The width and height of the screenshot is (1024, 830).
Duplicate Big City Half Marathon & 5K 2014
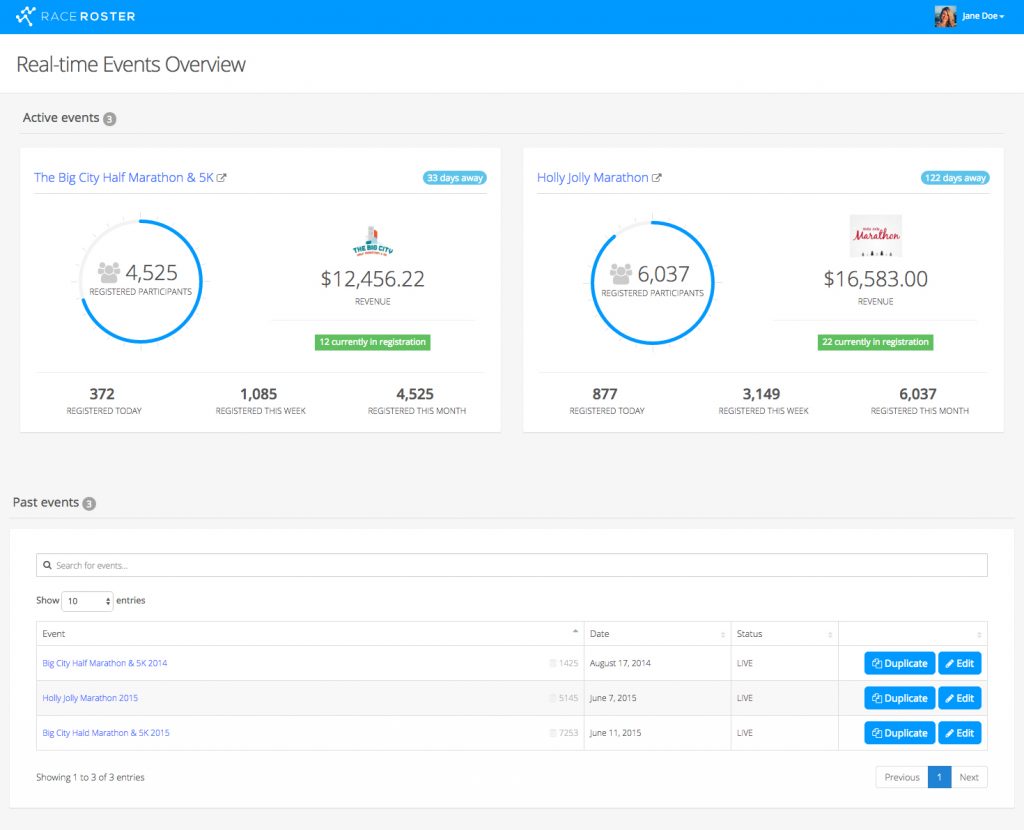[x=899, y=663]
